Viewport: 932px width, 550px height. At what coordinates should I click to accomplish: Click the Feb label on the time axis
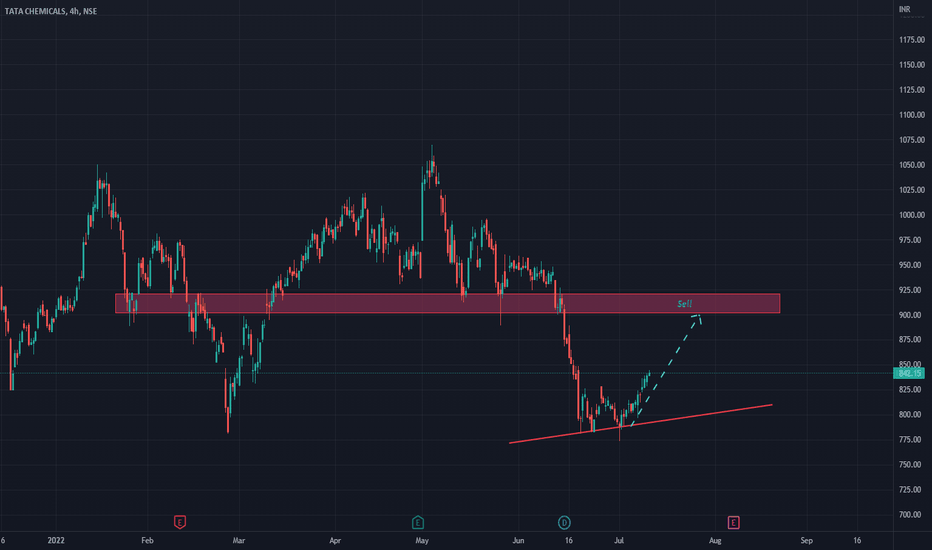(x=147, y=540)
